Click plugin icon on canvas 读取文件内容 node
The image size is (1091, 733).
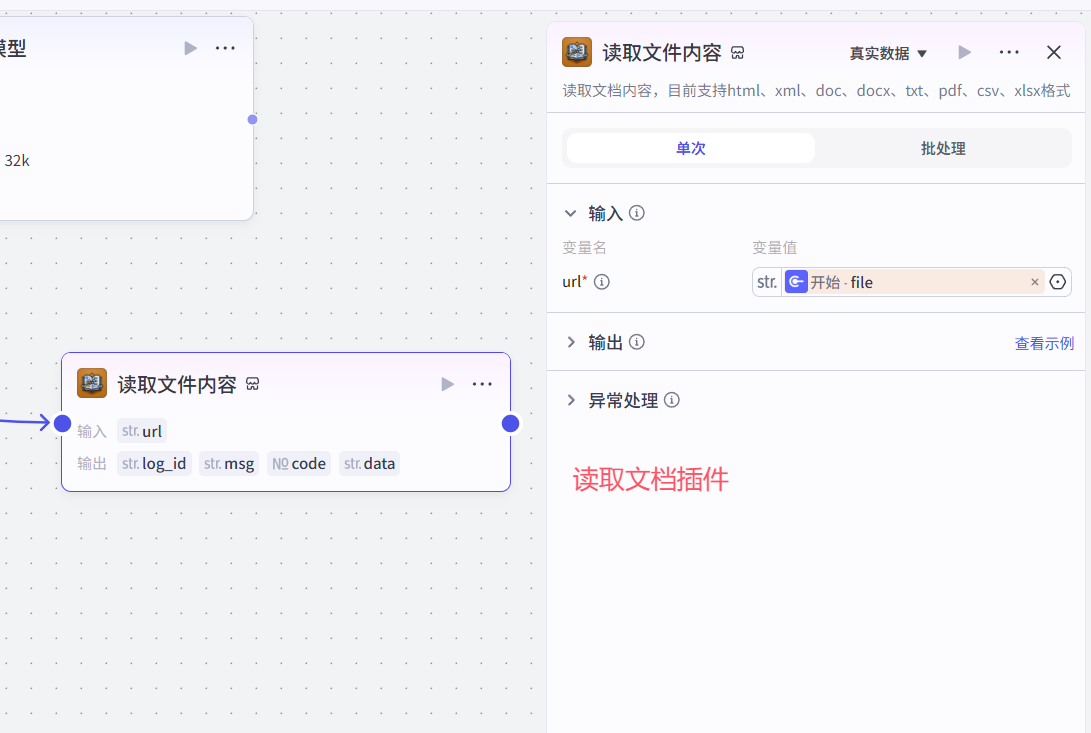pos(92,384)
